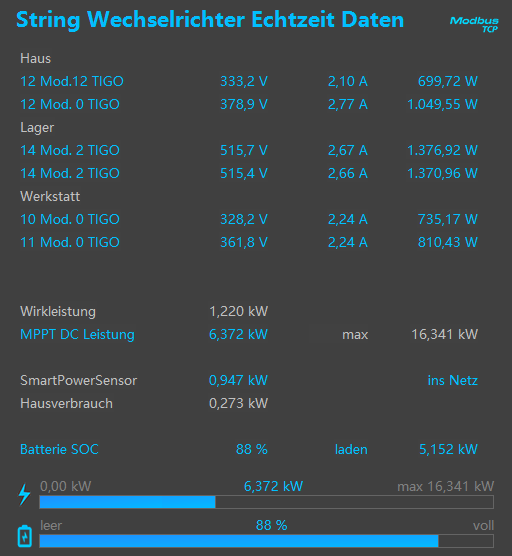512x556 pixels.
Task: Click the battery charging icon
Action: [25, 536]
